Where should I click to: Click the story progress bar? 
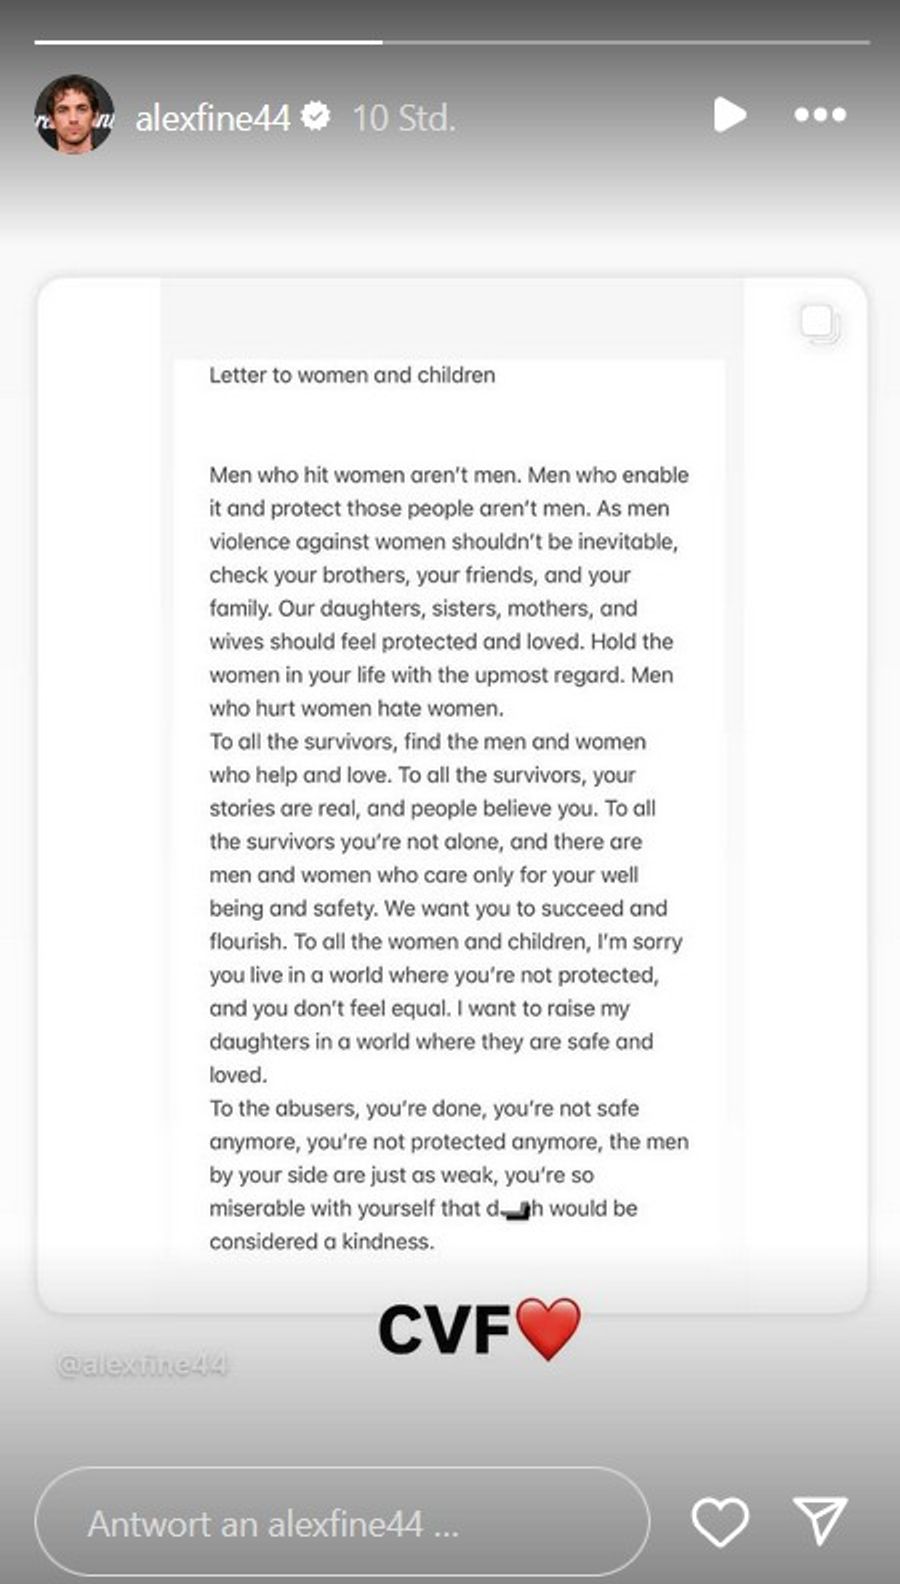tap(208, 42)
